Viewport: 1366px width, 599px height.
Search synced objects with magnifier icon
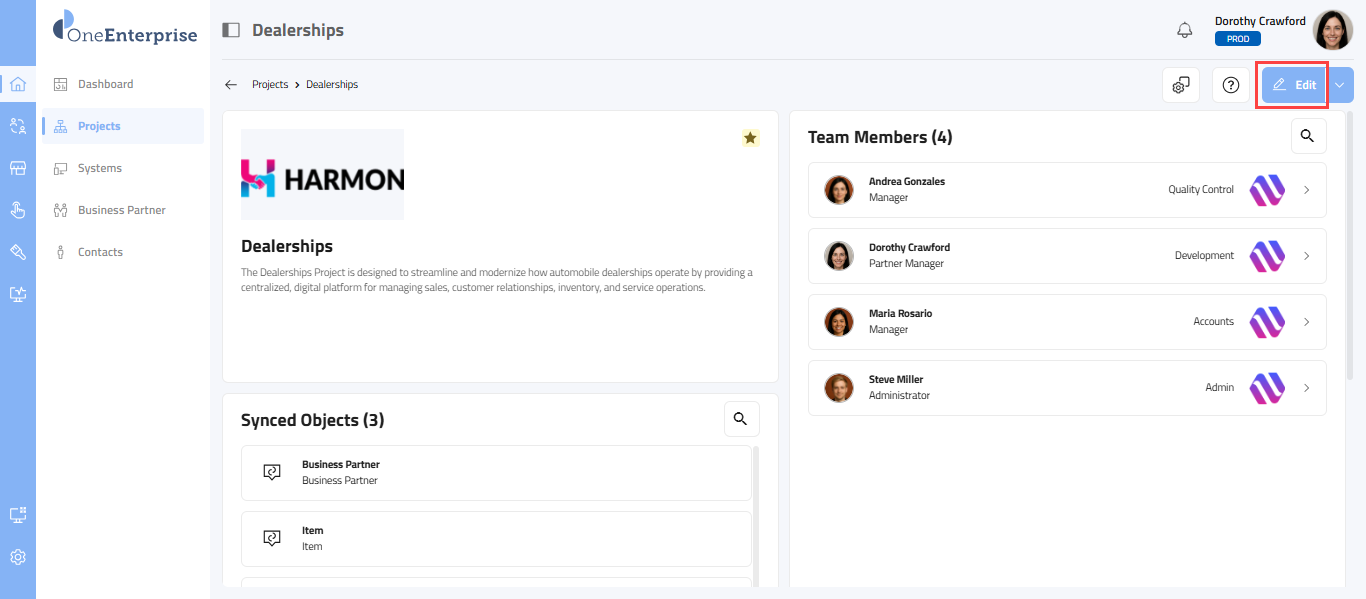tap(741, 419)
